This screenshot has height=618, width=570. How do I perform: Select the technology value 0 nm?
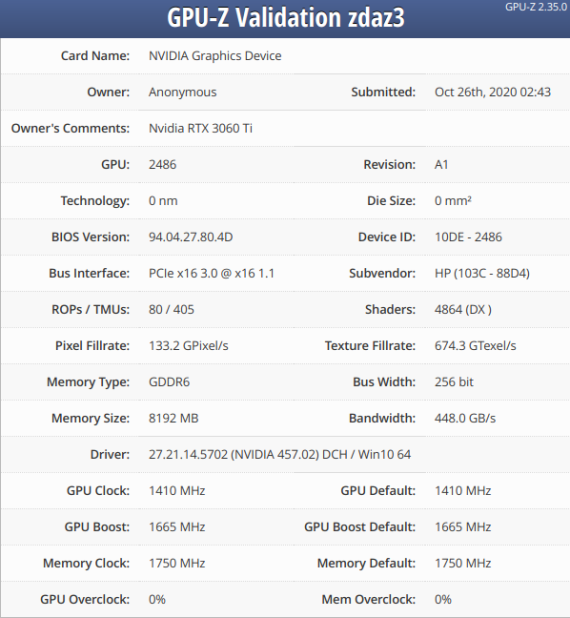pos(163,201)
